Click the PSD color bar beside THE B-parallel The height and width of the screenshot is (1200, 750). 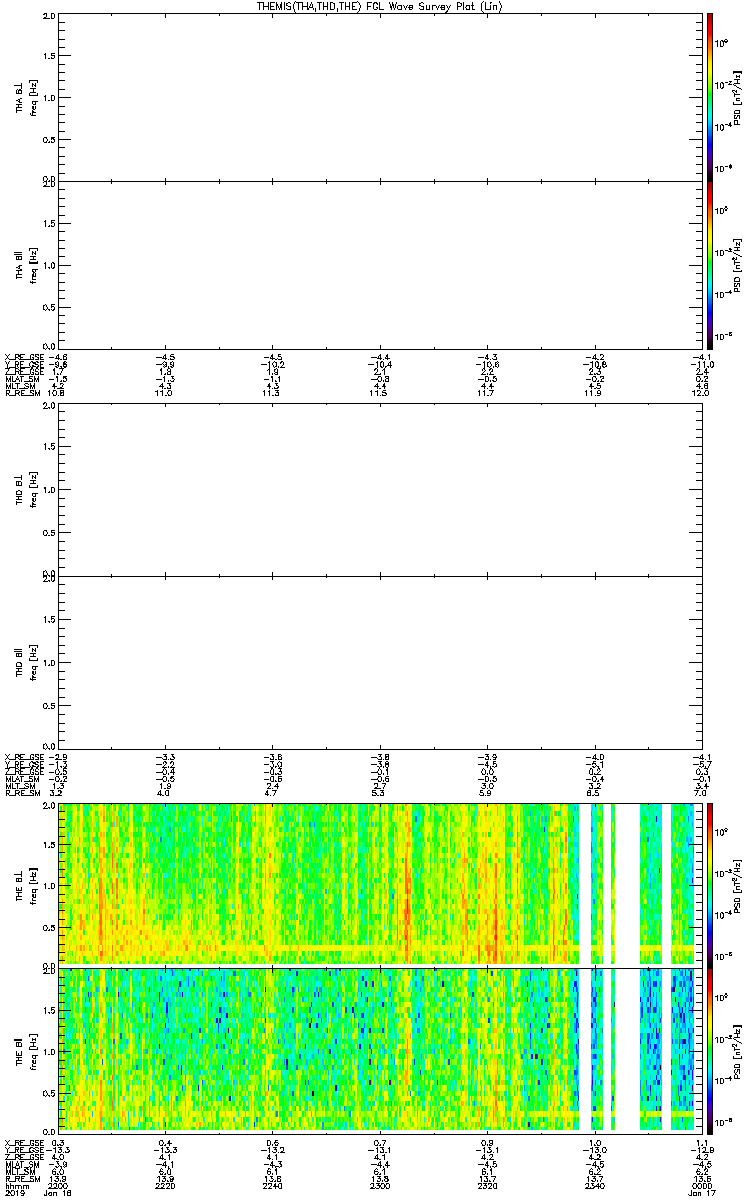[710, 1049]
